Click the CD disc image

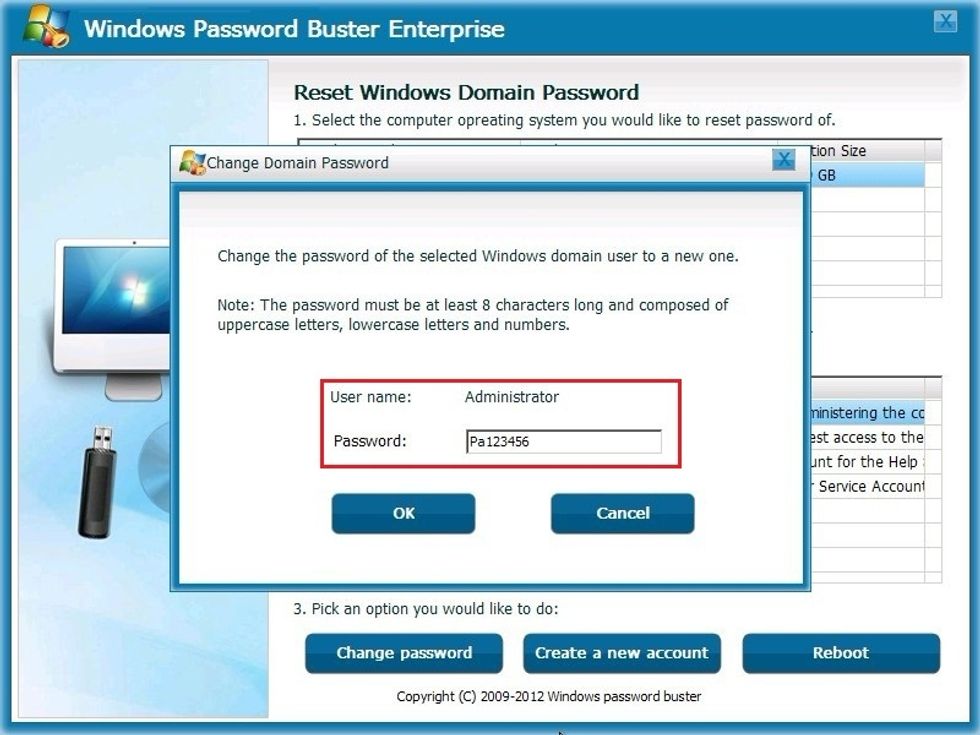(x=154, y=466)
